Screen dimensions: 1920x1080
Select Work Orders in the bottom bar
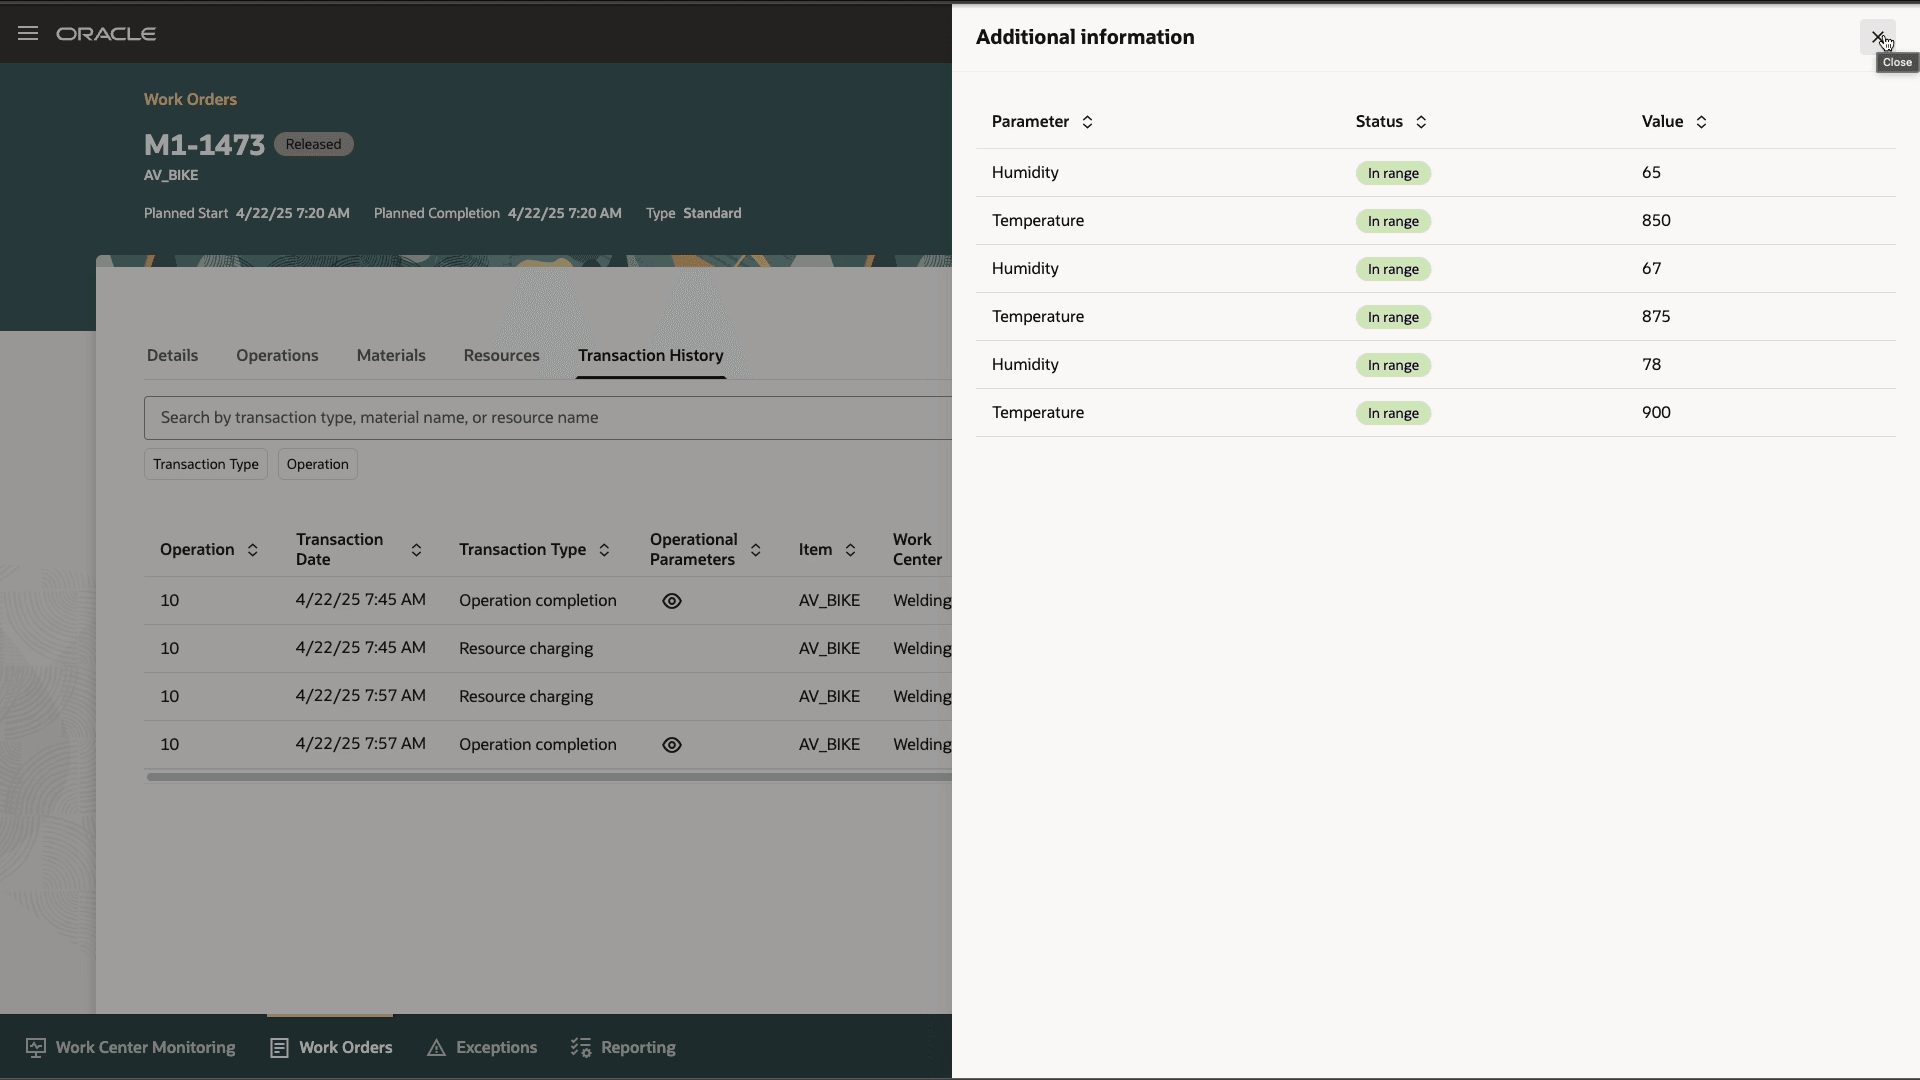330,1047
